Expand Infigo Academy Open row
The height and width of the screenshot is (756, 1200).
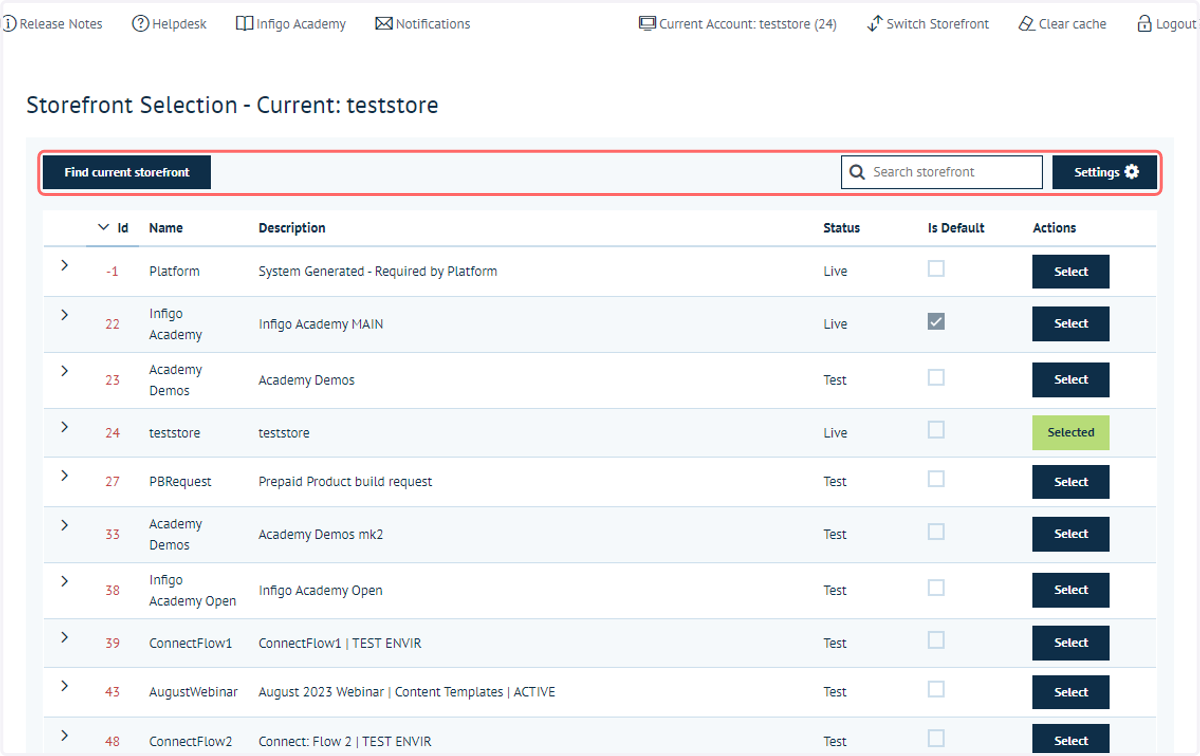coord(64,580)
